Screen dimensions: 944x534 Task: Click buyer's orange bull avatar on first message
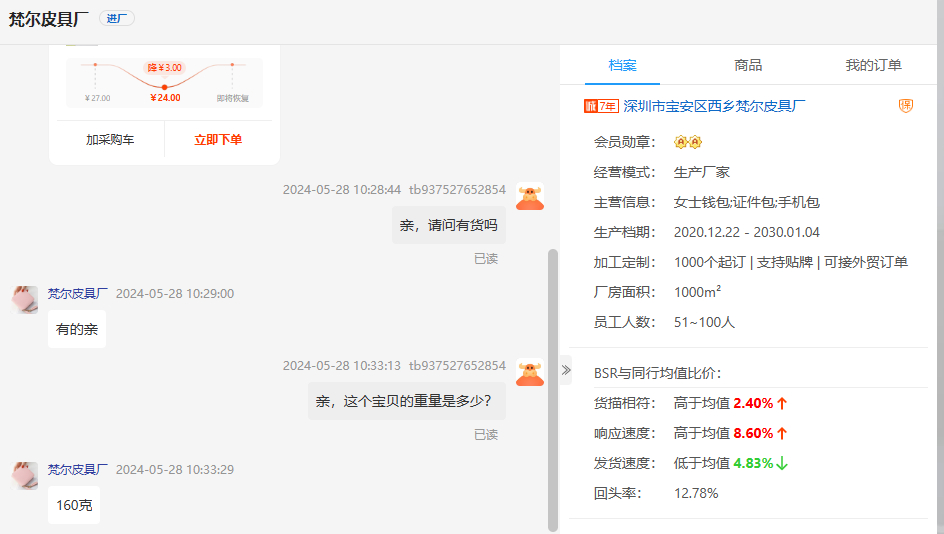click(x=530, y=197)
